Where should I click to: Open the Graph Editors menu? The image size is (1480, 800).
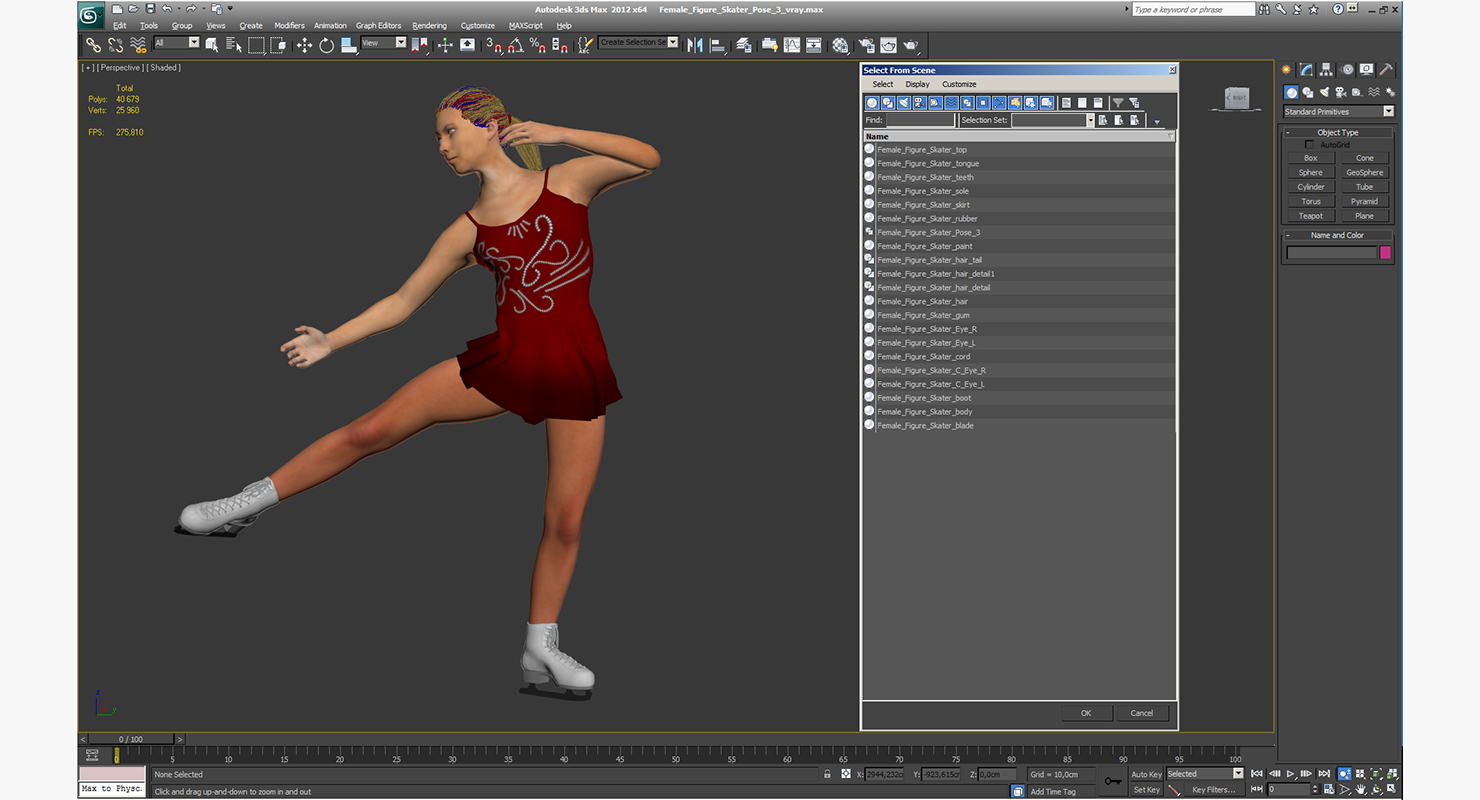point(378,25)
